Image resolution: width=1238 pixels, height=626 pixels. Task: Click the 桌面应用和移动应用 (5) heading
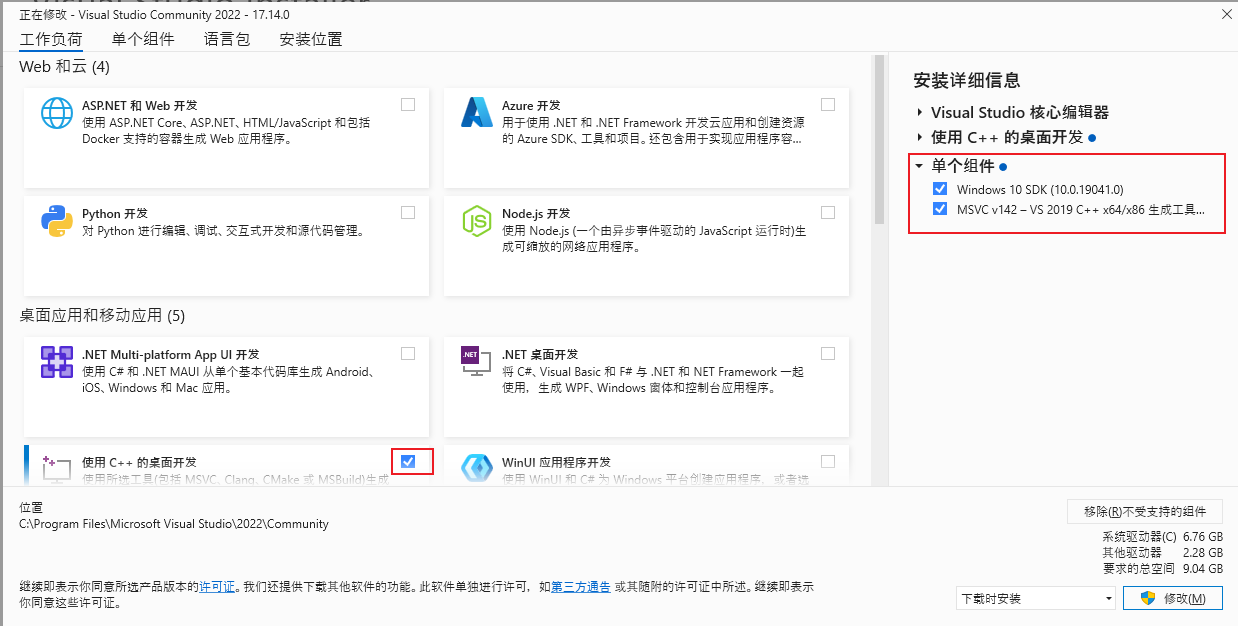click(103, 315)
